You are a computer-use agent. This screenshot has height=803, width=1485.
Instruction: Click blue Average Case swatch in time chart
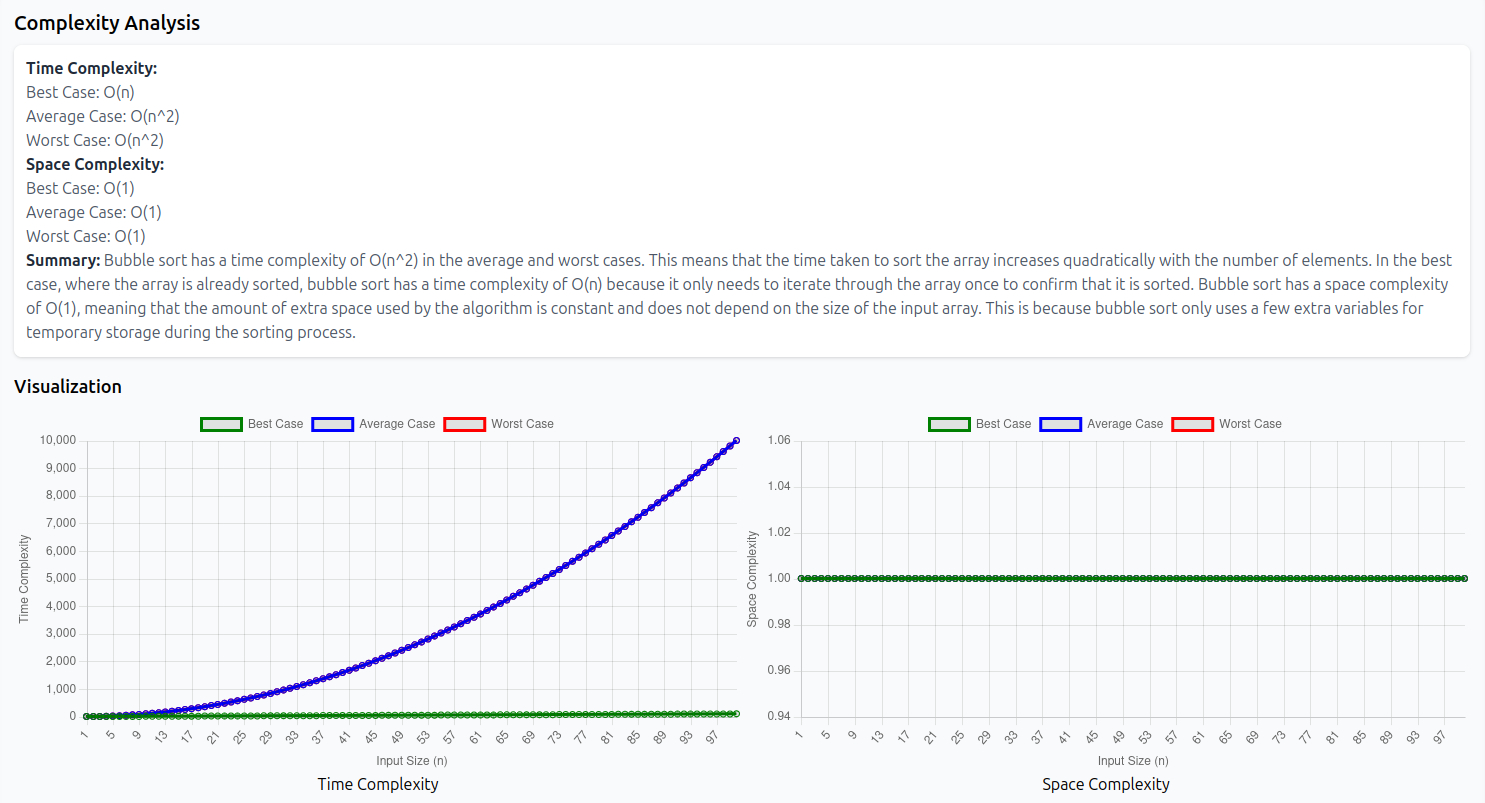pos(333,424)
